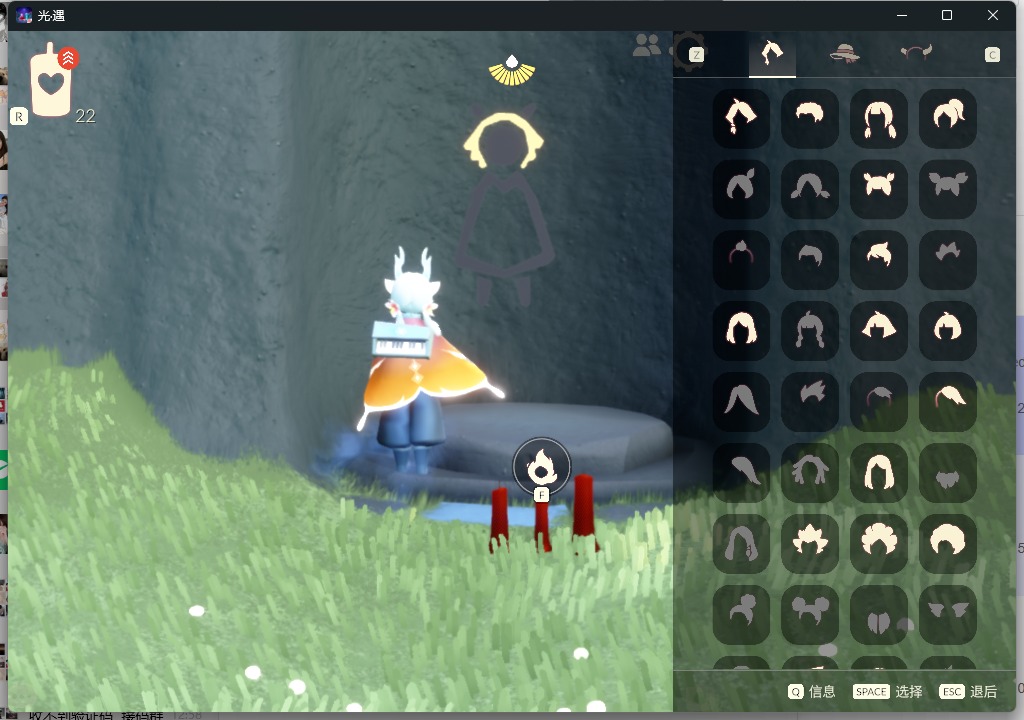Choose the grey two-triangles hair item
The height and width of the screenshot is (720, 1024).
pyautogui.click(x=948, y=615)
